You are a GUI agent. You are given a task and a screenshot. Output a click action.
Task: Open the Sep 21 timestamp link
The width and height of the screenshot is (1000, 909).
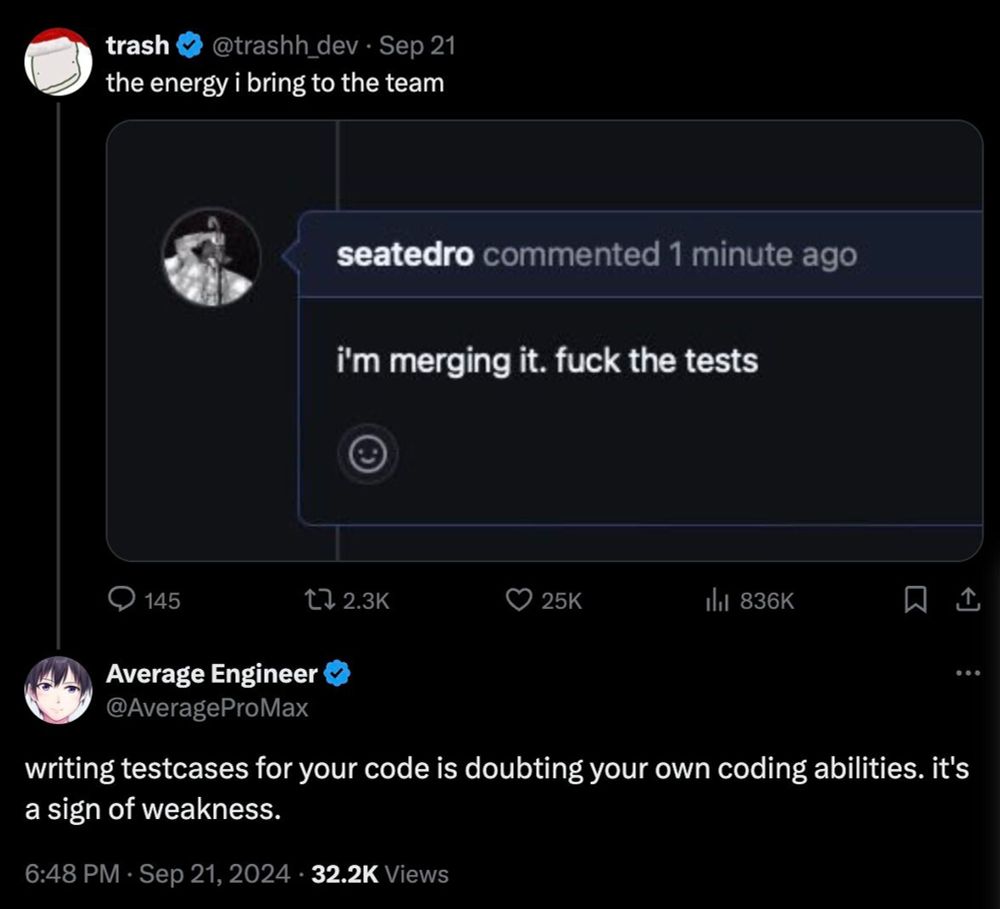pos(418,46)
